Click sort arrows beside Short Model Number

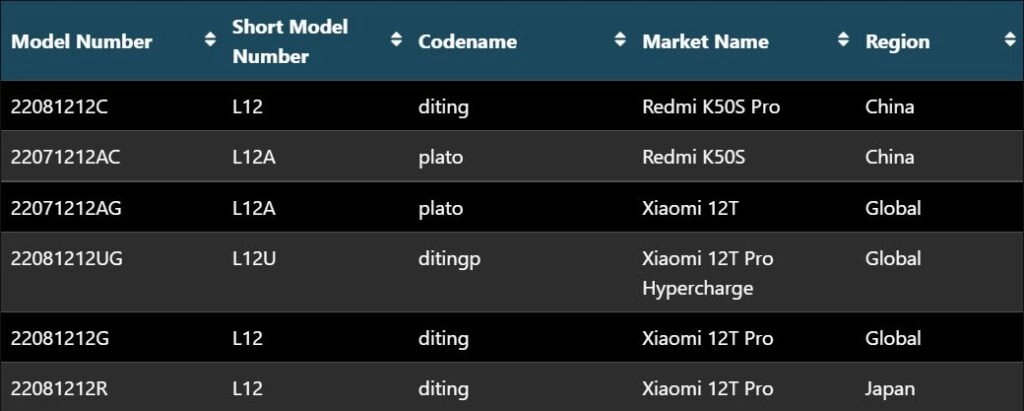(x=396, y=40)
